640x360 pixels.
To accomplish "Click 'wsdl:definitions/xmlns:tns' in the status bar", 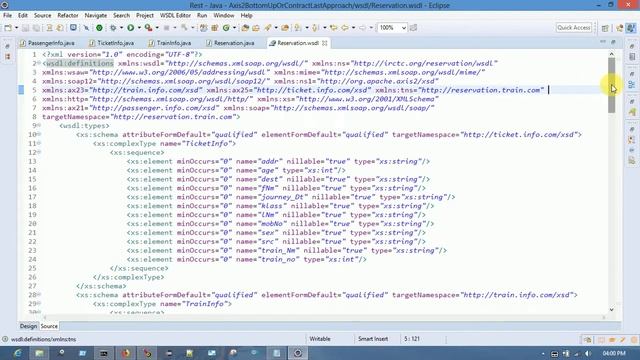I will click(43, 339).
